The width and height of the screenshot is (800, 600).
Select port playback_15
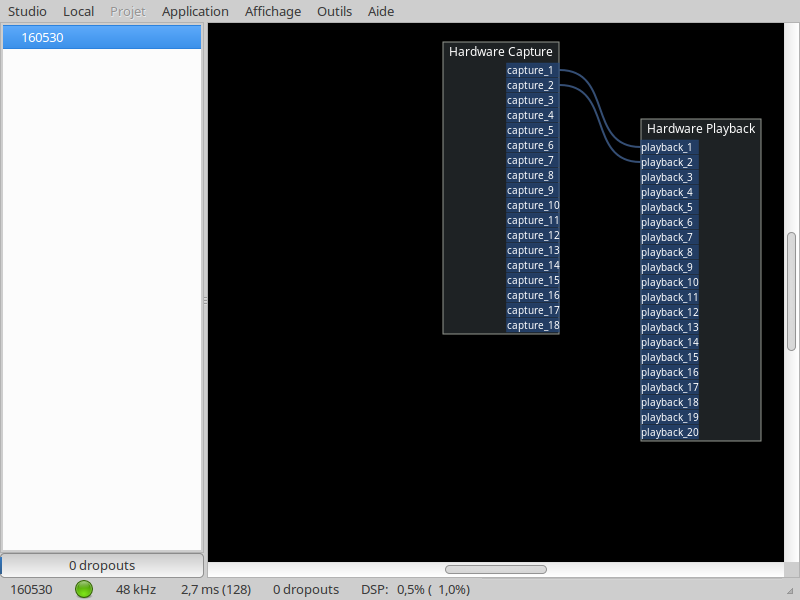tap(669, 358)
